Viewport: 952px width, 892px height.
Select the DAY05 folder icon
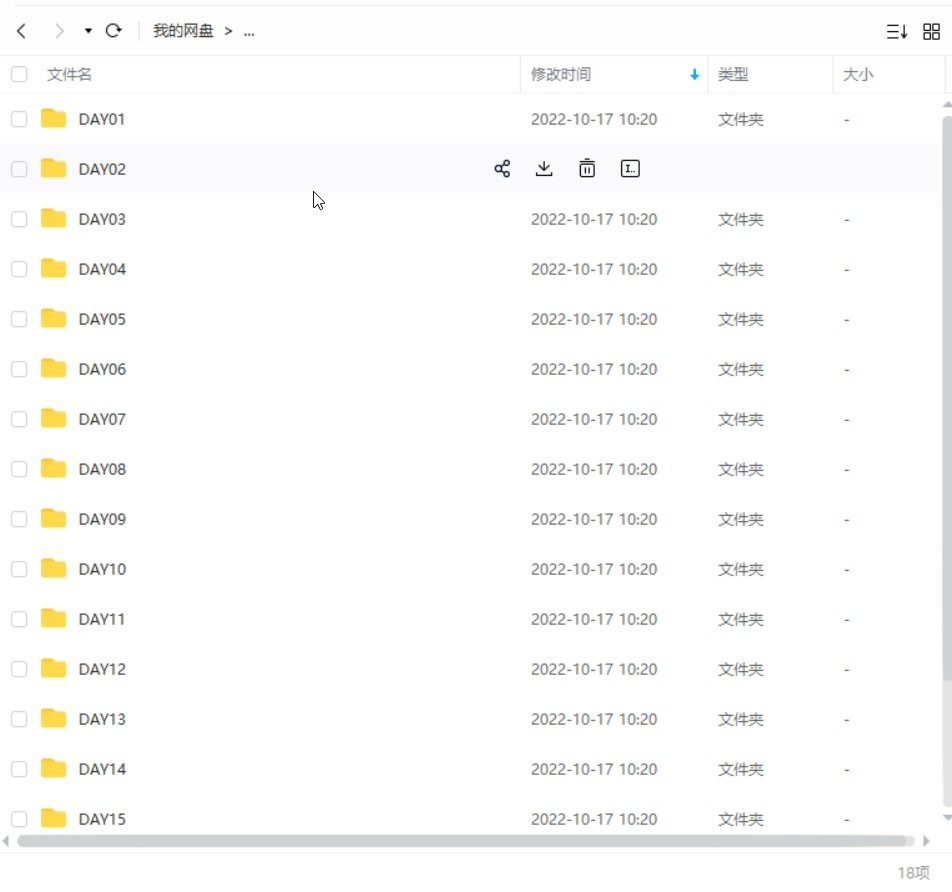pos(53,318)
